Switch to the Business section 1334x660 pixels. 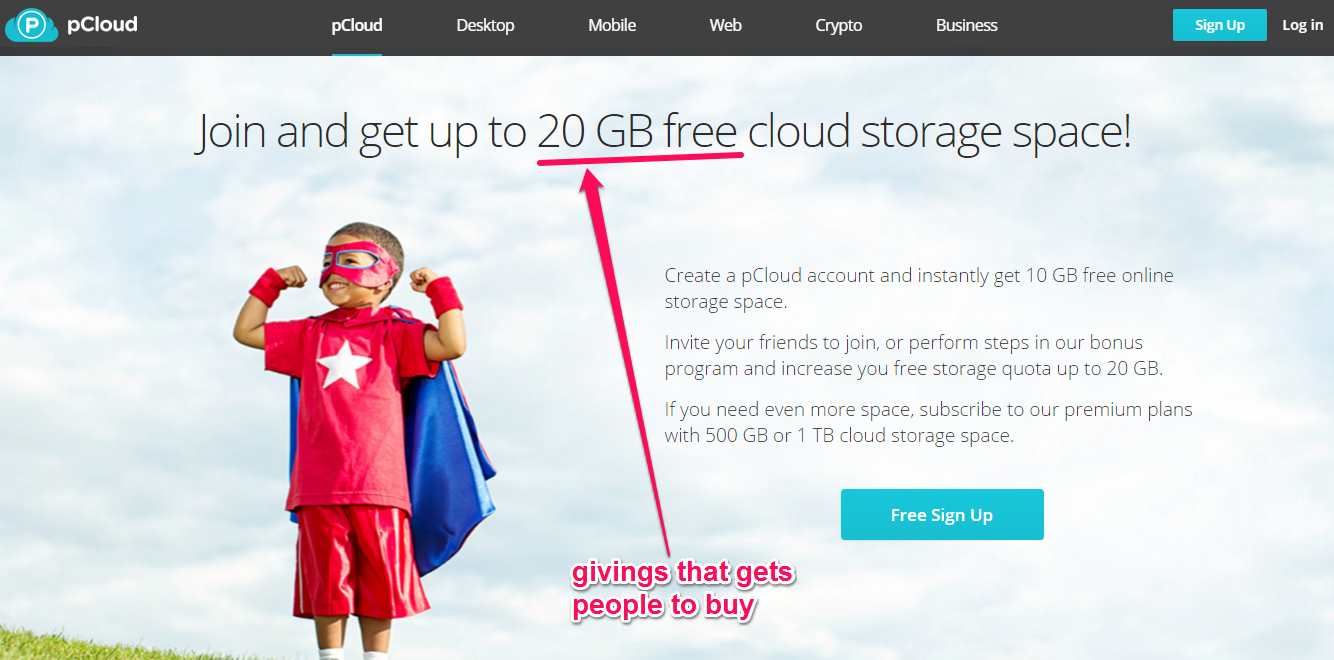click(966, 25)
